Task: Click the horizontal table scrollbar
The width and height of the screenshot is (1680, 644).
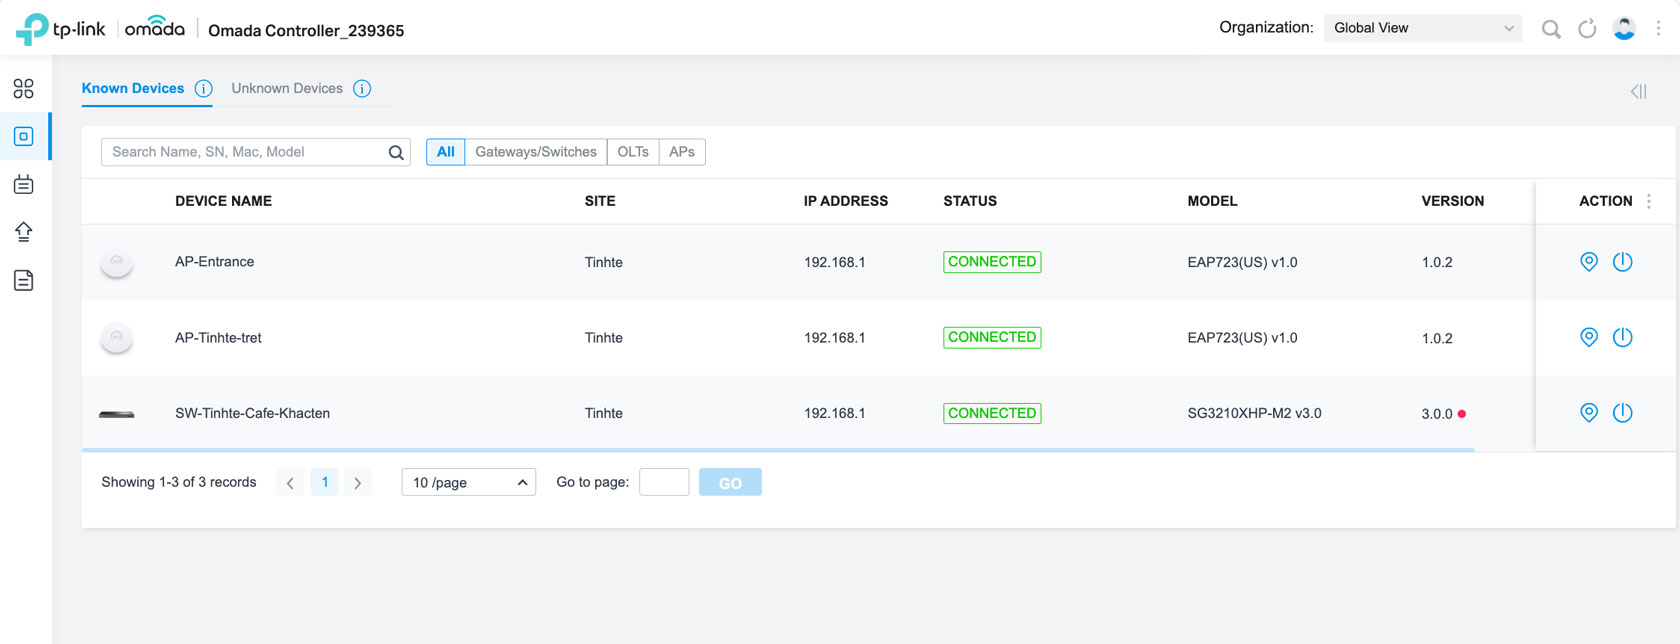Action: (778, 450)
